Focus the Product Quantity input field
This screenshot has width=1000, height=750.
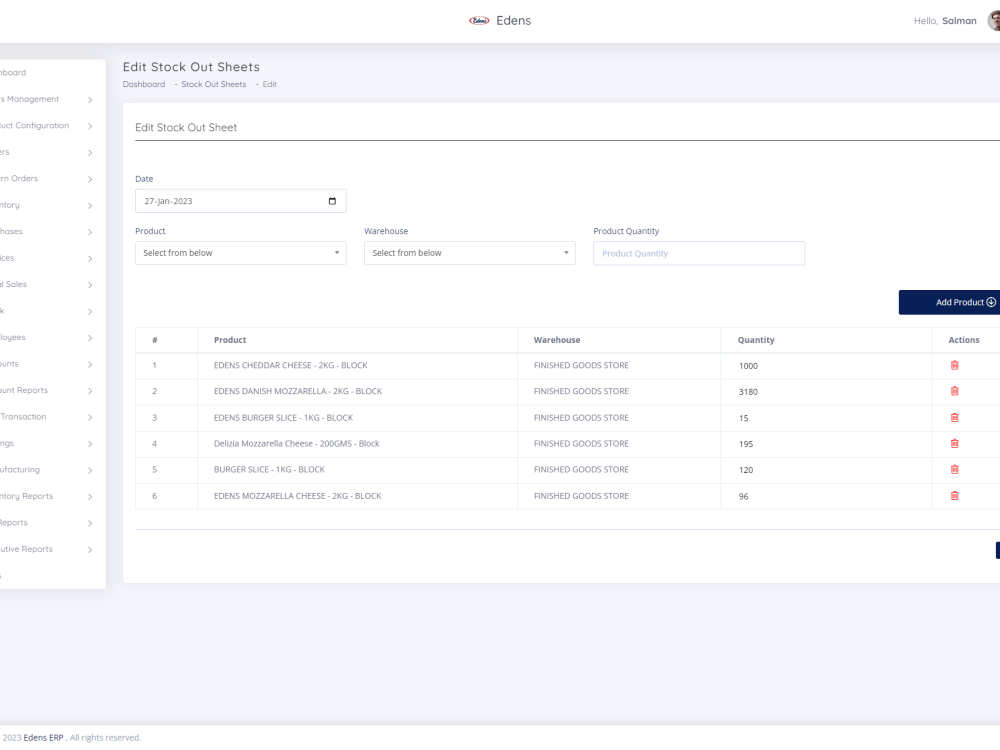tap(699, 253)
